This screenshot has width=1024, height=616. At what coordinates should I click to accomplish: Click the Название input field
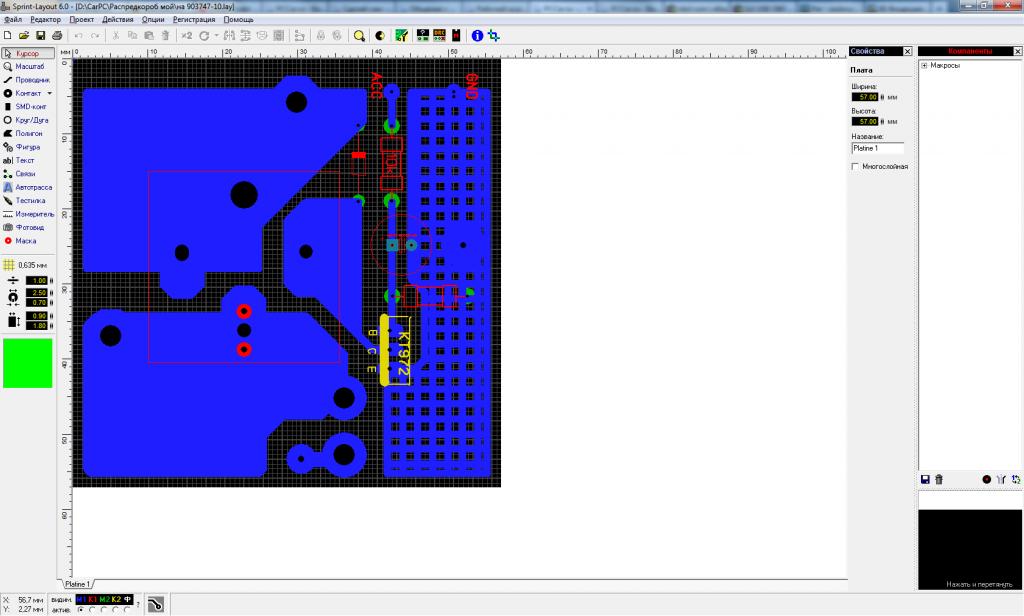(877, 148)
